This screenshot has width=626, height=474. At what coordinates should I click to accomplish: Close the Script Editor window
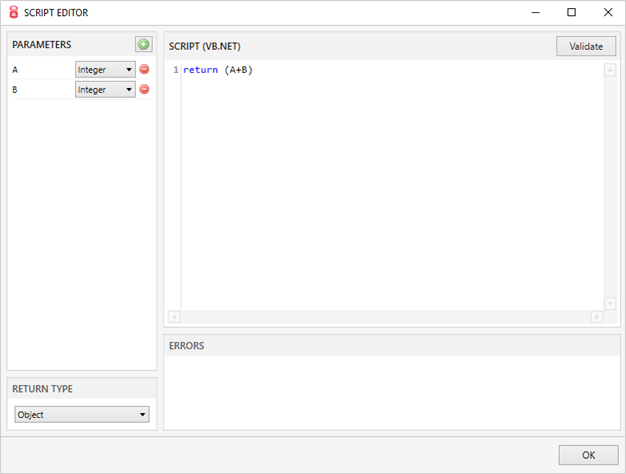click(x=607, y=12)
